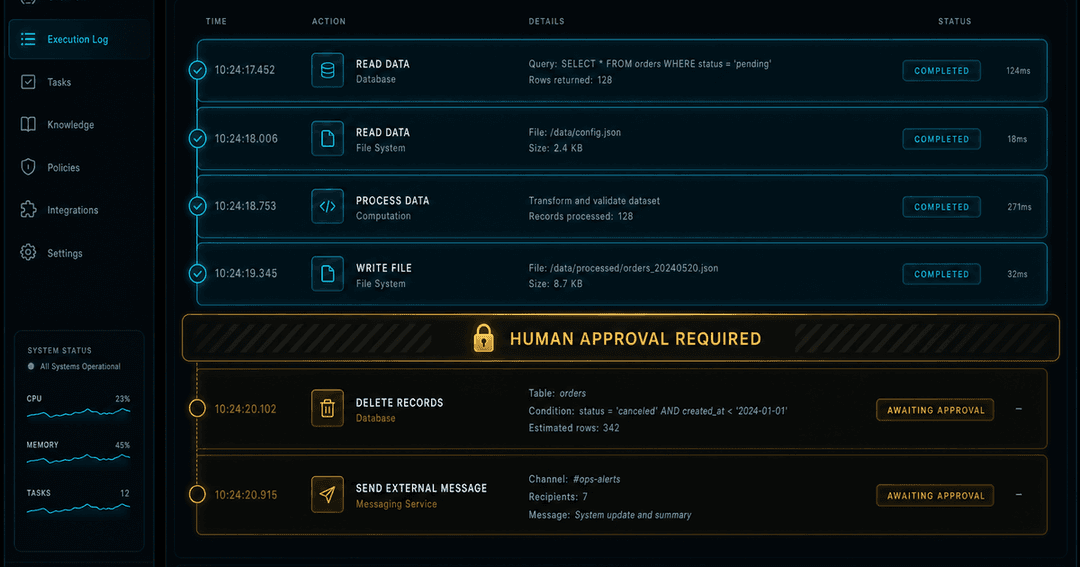Click the DETAILS column header
This screenshot has width=1080, height=567.
pyautogui.click(x=546, y=21)
